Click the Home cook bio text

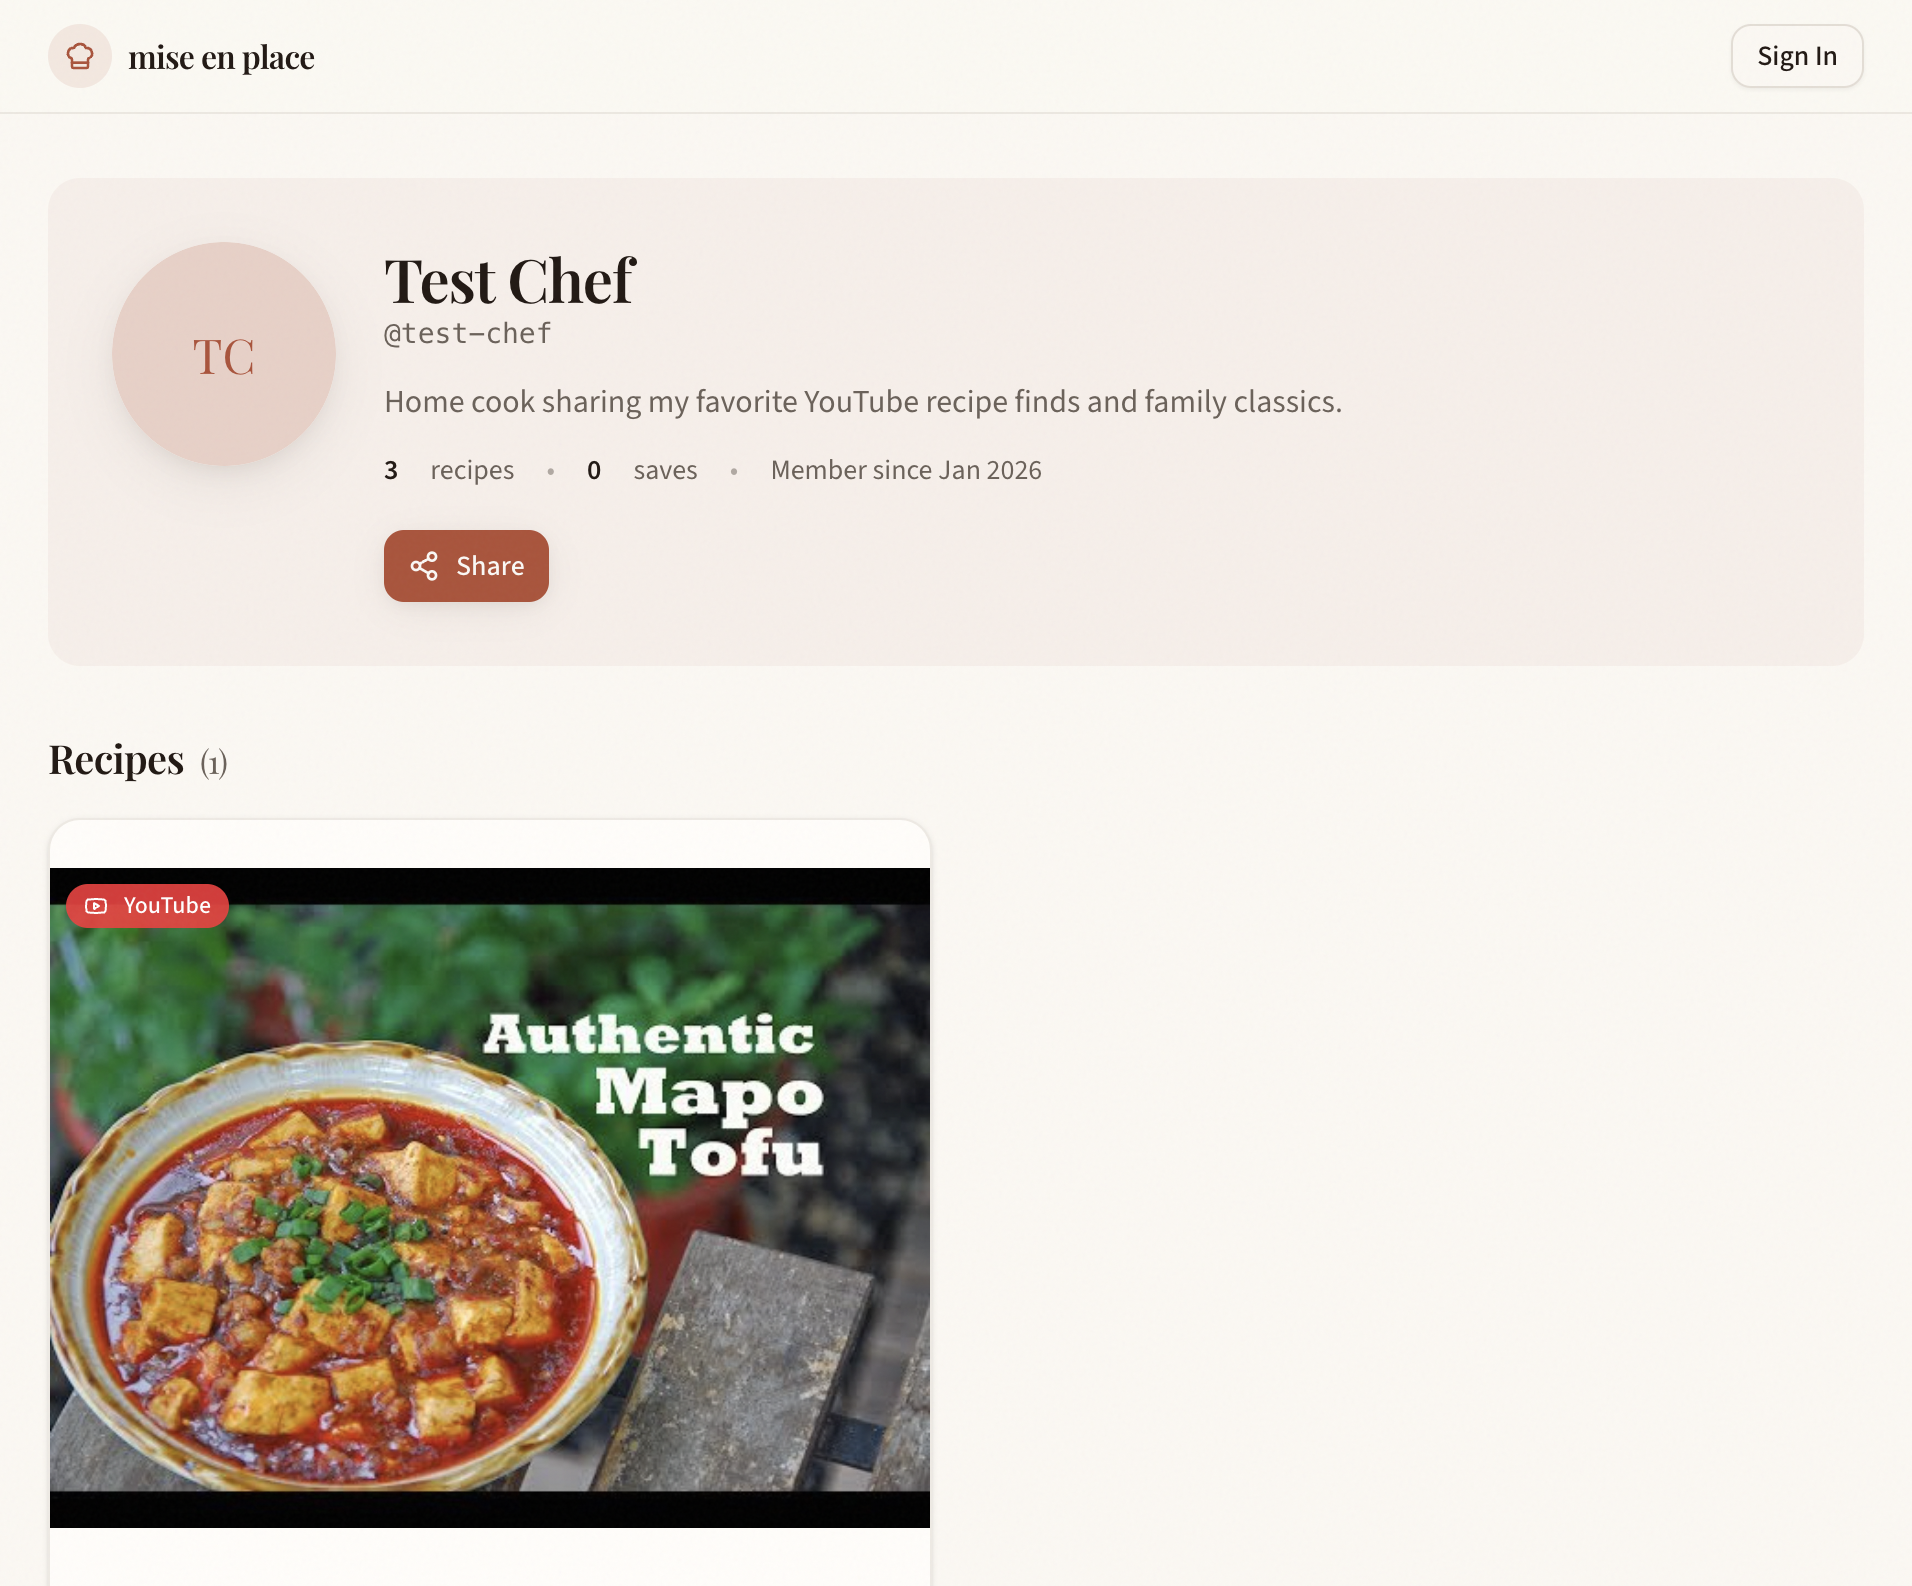click(862, 402)
